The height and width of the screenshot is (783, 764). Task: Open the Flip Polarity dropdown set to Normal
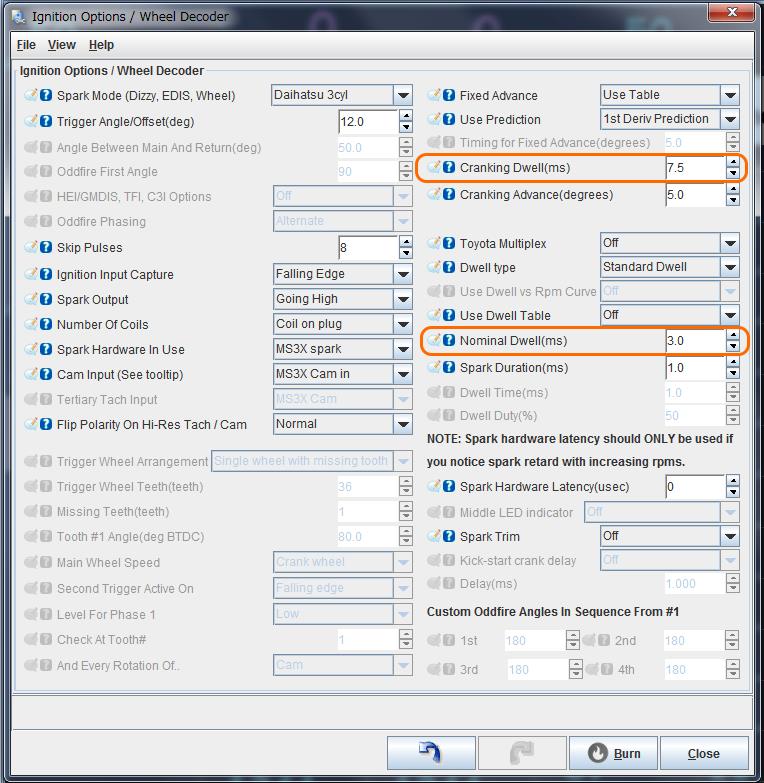point(343,424)
